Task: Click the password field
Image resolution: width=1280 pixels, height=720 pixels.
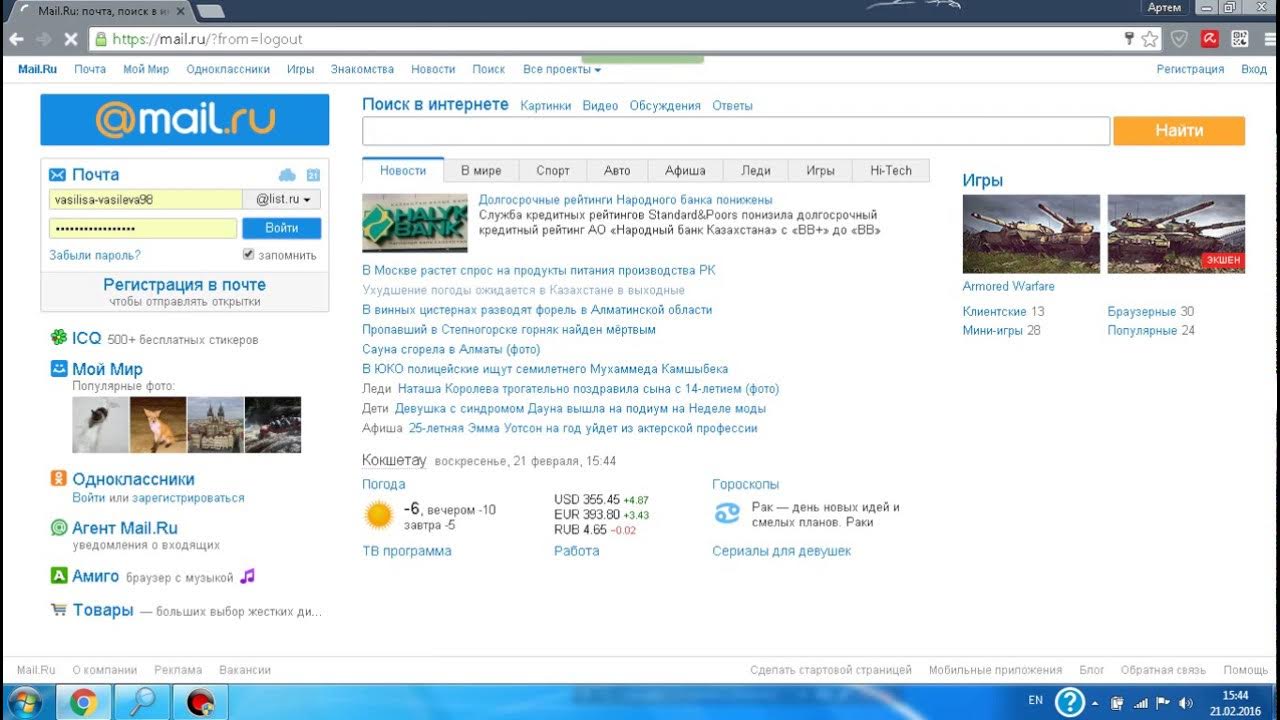Action: [x=143, y=228]
